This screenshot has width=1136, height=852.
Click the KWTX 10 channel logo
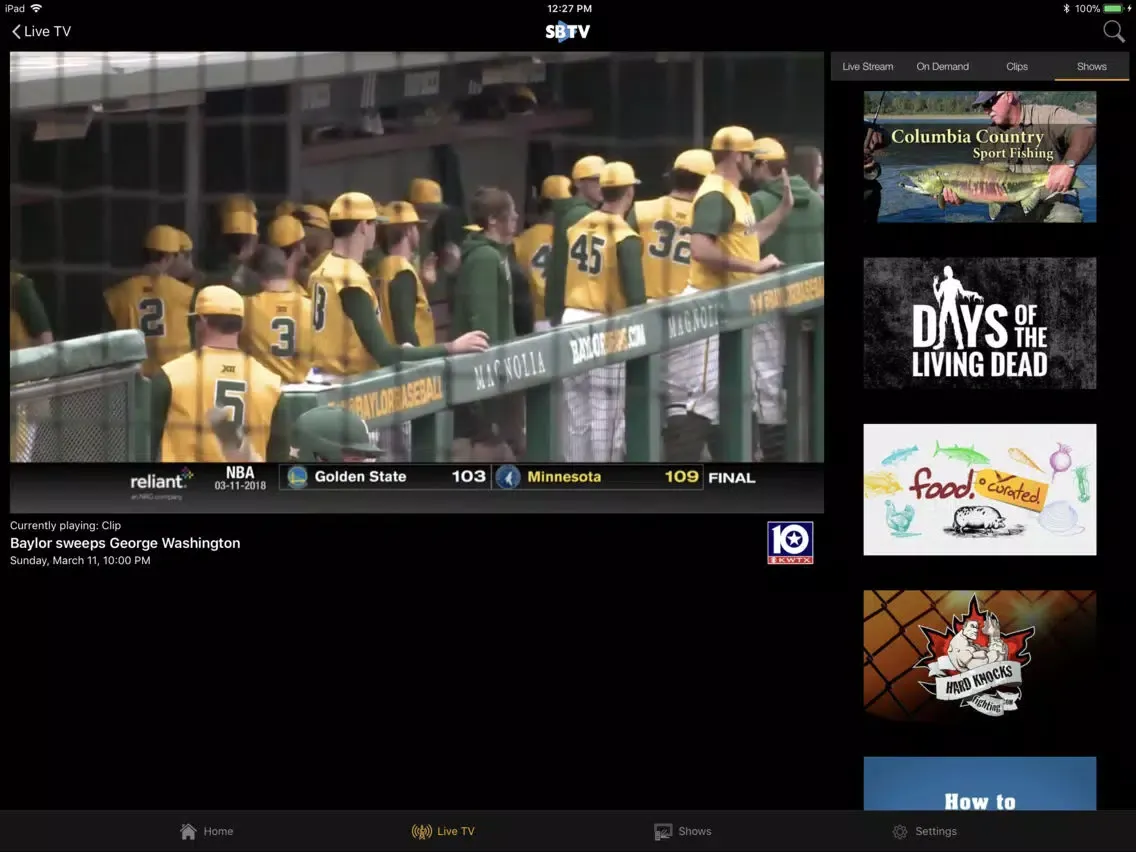[x=790, y=543]
